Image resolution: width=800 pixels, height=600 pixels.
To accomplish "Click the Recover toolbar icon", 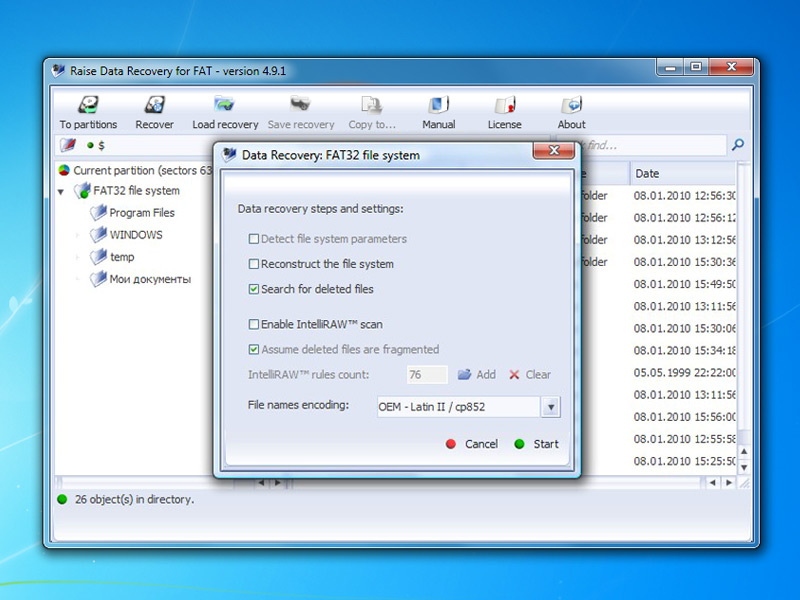I will tap(155, 105).
